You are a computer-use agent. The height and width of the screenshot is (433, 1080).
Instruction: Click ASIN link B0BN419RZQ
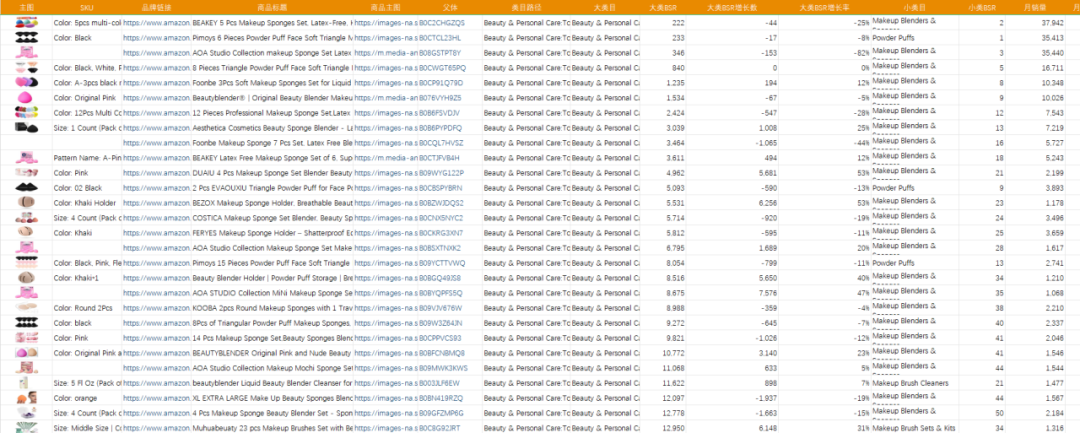(x=441, y=398)
